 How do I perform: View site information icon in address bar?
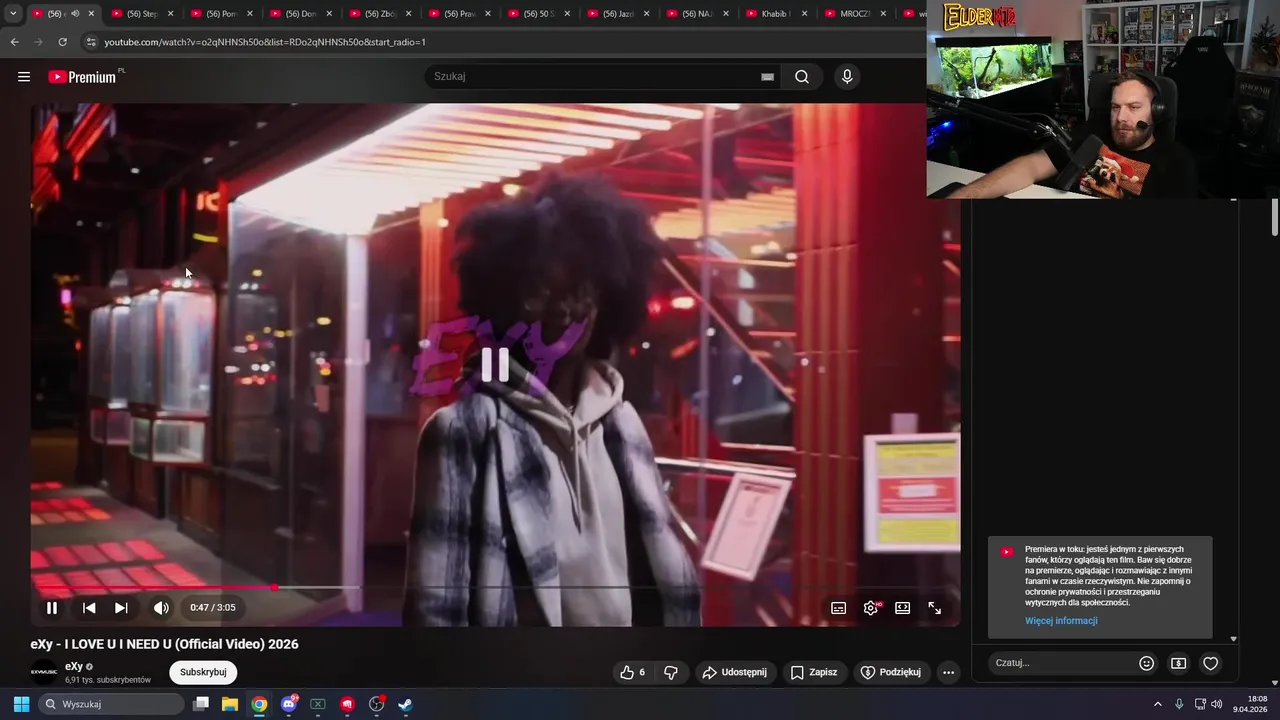pyautogui.click(x=91, y=42)
